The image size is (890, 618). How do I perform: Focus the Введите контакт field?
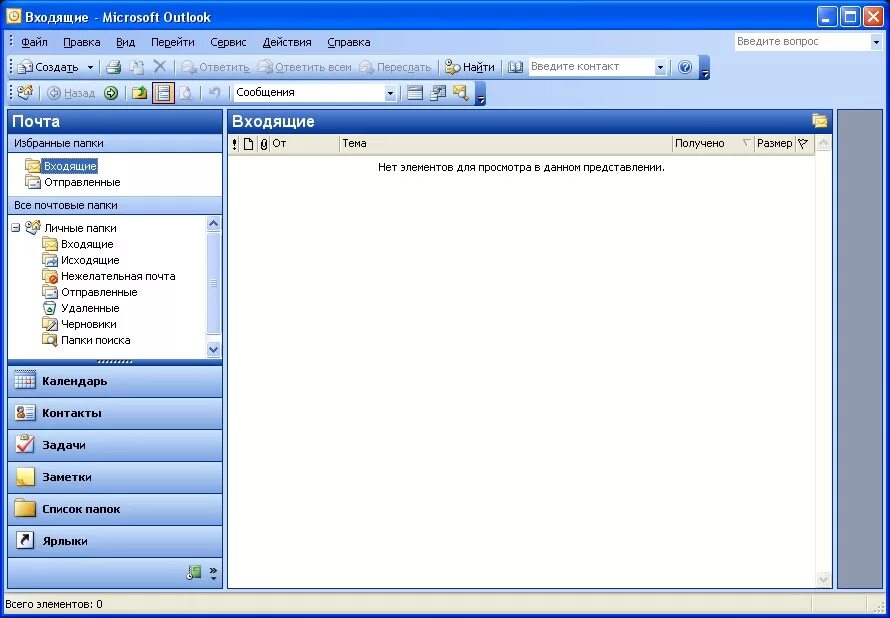click(x=591, y=67)
